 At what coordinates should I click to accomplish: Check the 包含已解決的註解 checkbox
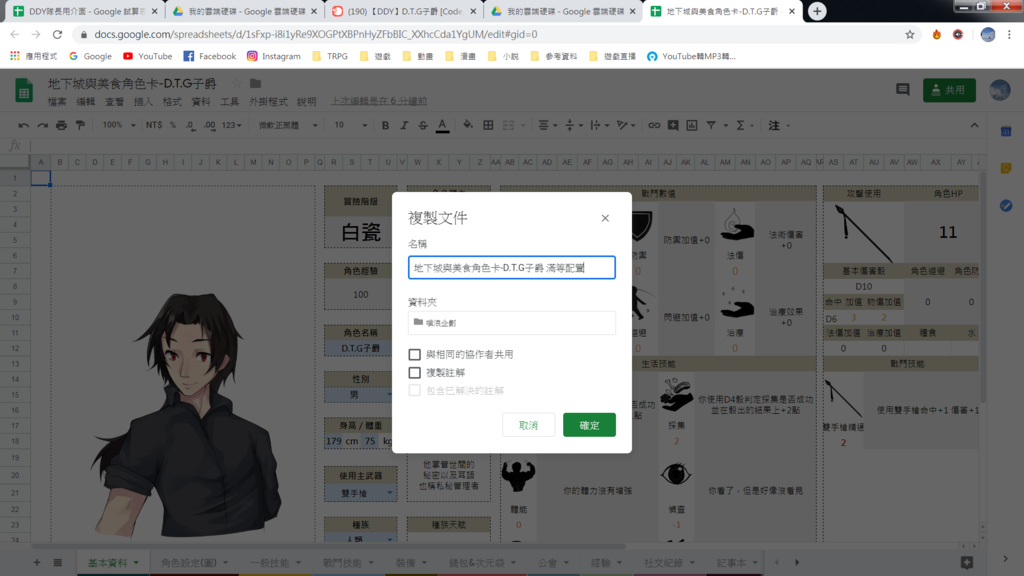pos(415,391)
